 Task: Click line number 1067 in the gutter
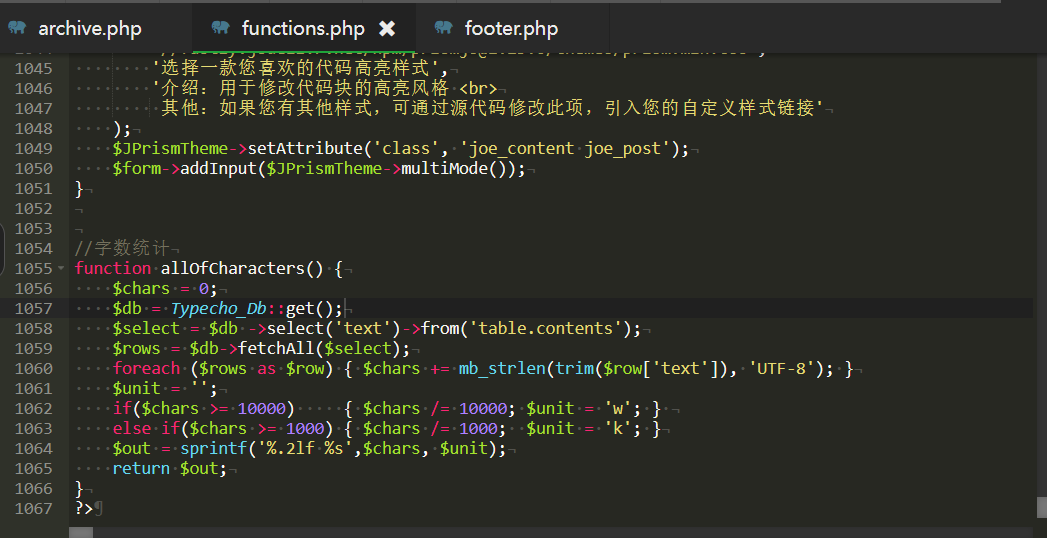tap(34, 508)
